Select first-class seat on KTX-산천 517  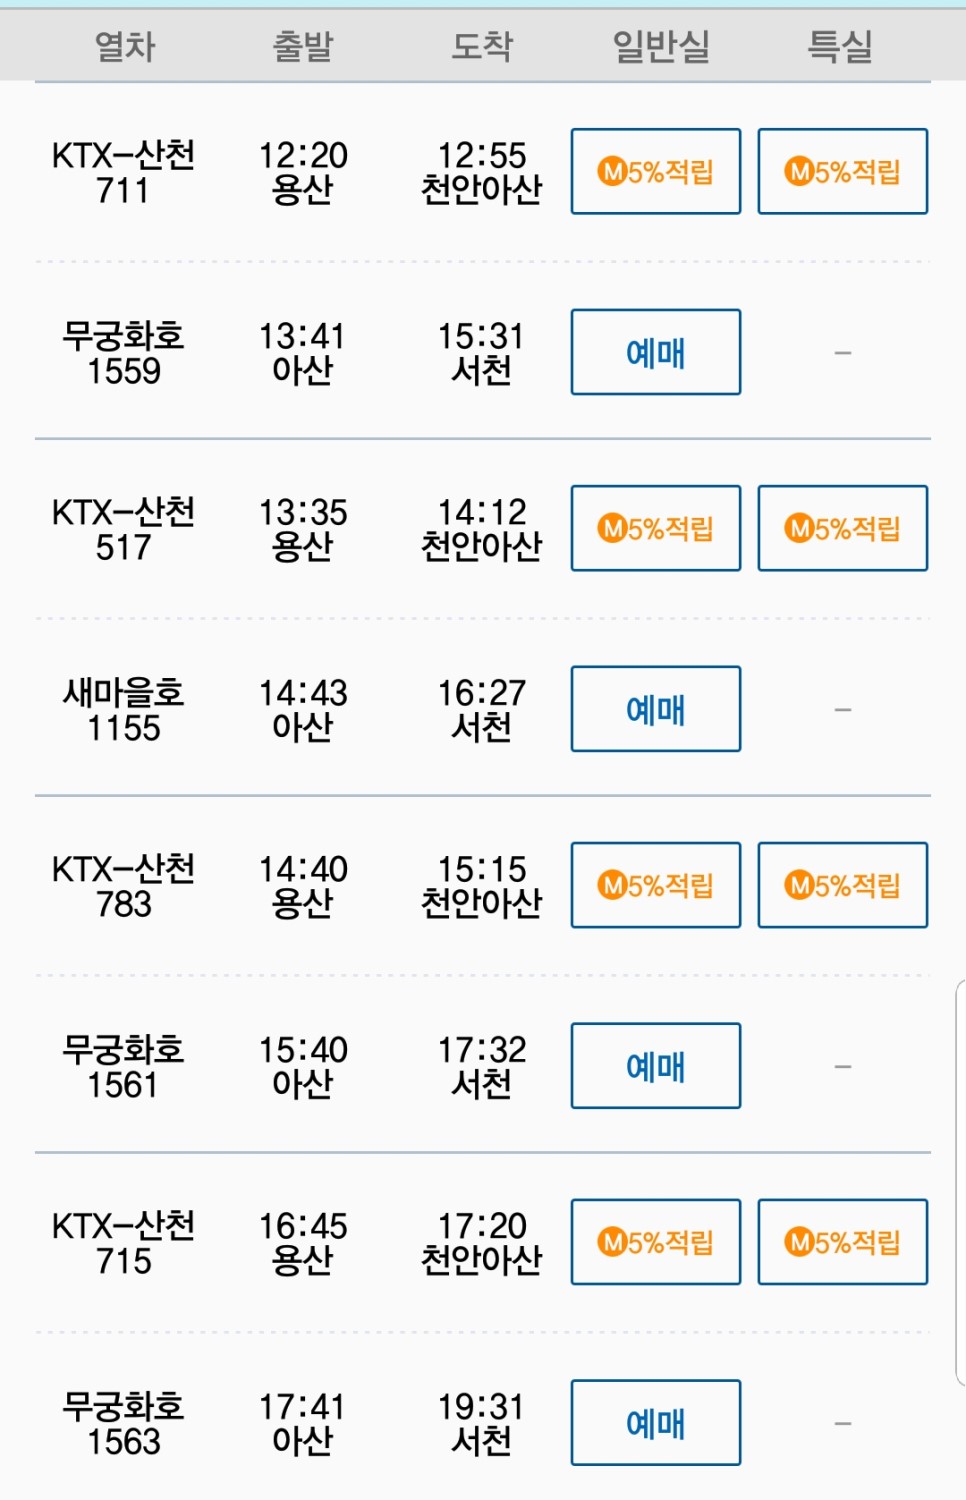(843, 528)
